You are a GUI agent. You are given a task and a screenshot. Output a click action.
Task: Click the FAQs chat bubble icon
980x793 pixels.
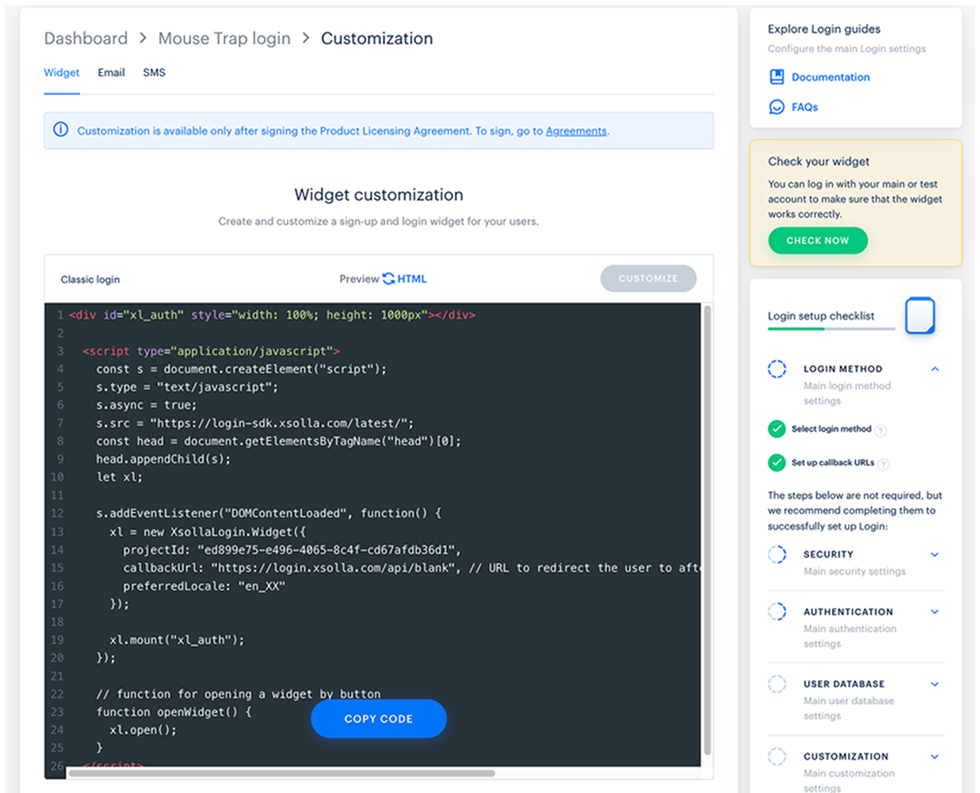(x=776, y=107)
